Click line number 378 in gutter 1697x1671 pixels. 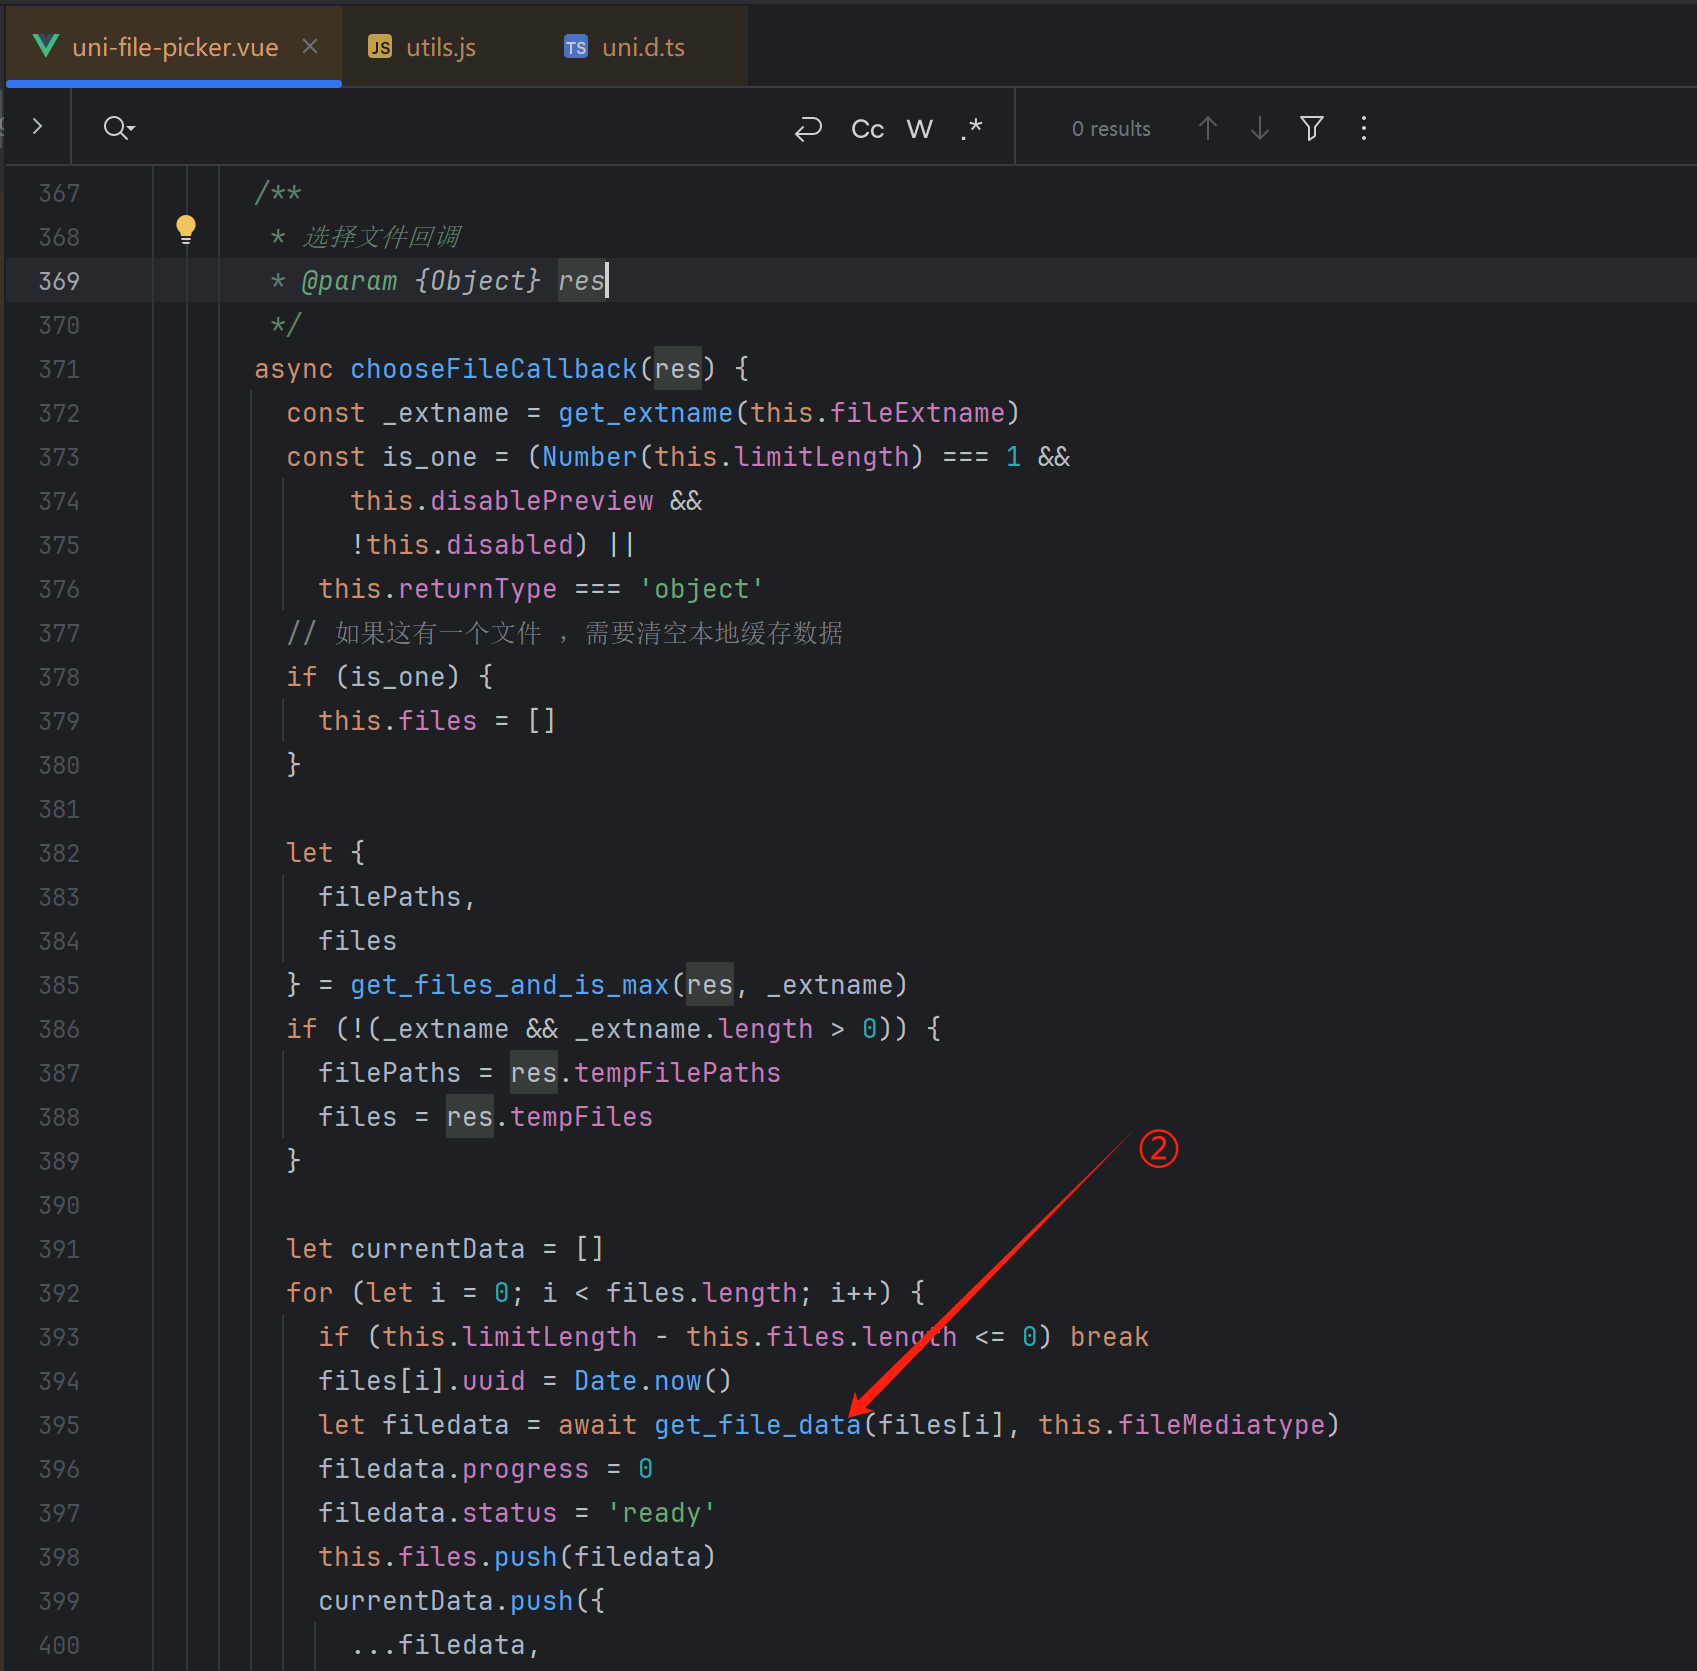tap(59, 677)
